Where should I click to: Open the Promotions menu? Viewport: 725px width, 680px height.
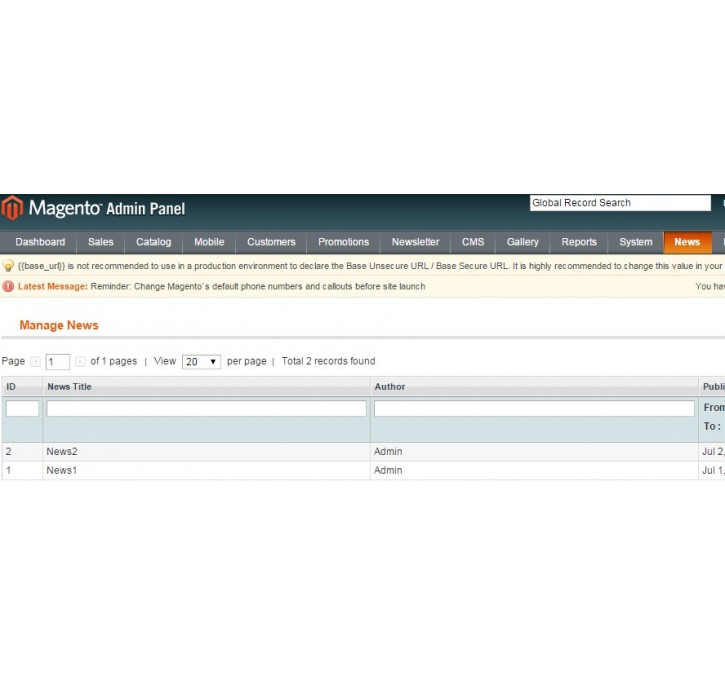click(x=344, y=242)
